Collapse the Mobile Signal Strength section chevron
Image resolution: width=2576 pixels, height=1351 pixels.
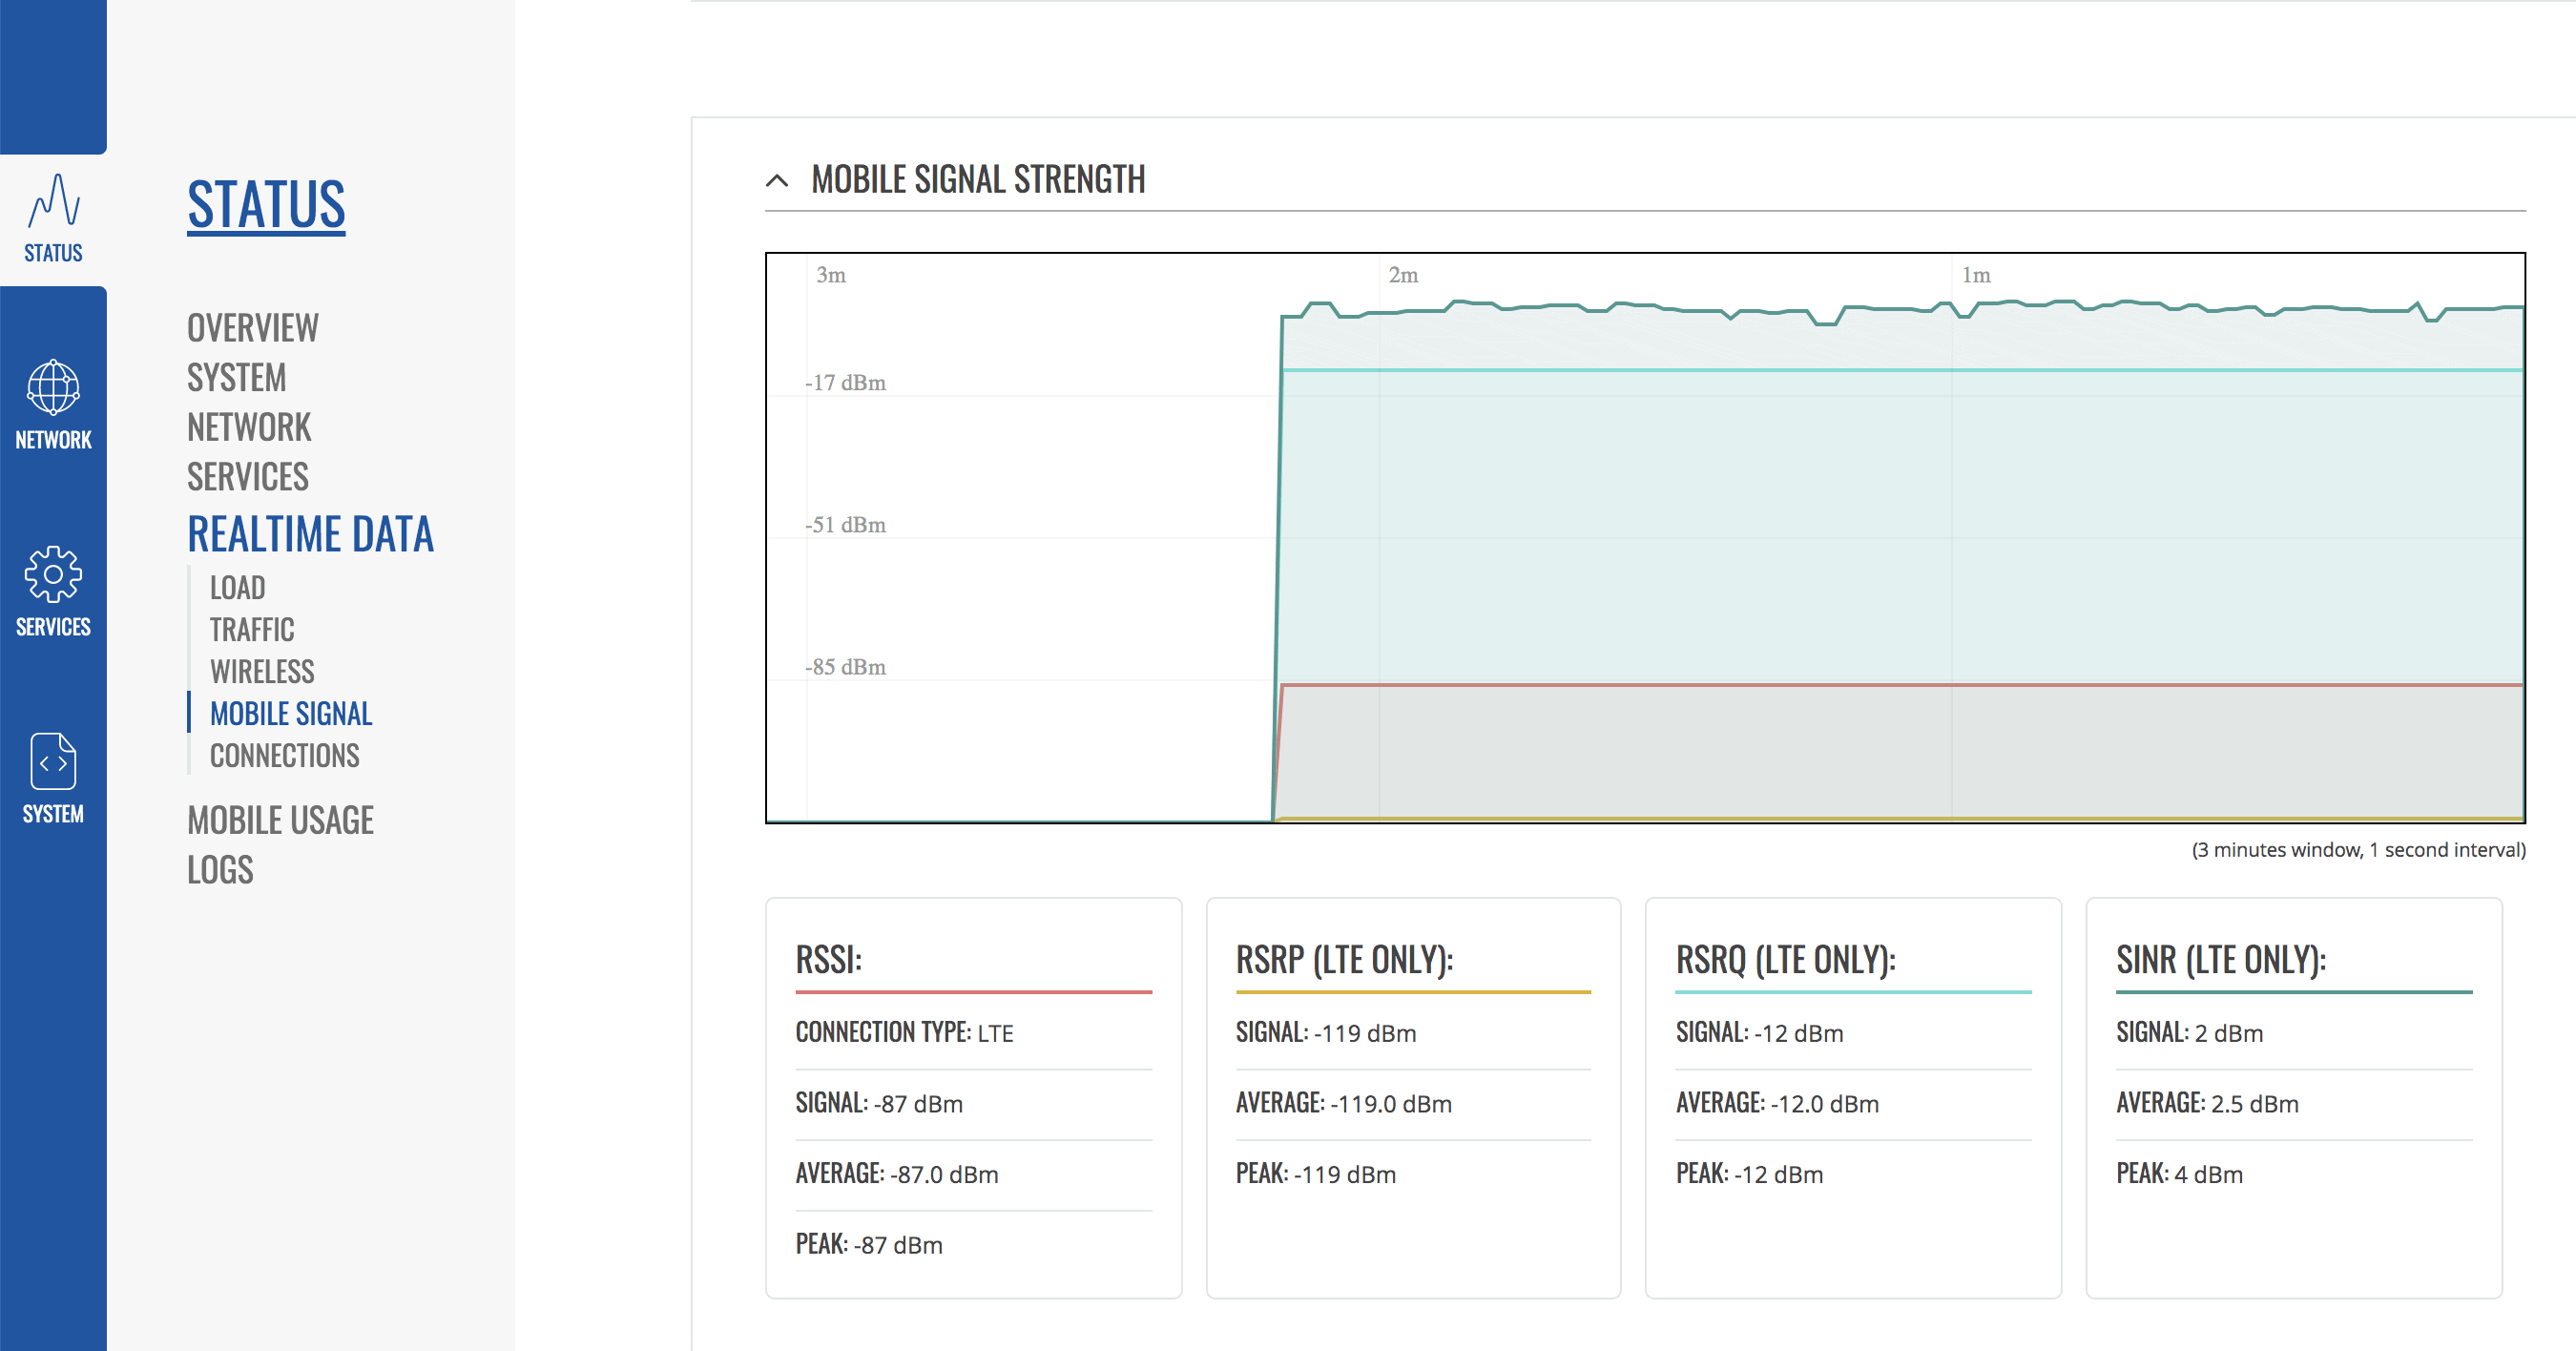[777, 181]
